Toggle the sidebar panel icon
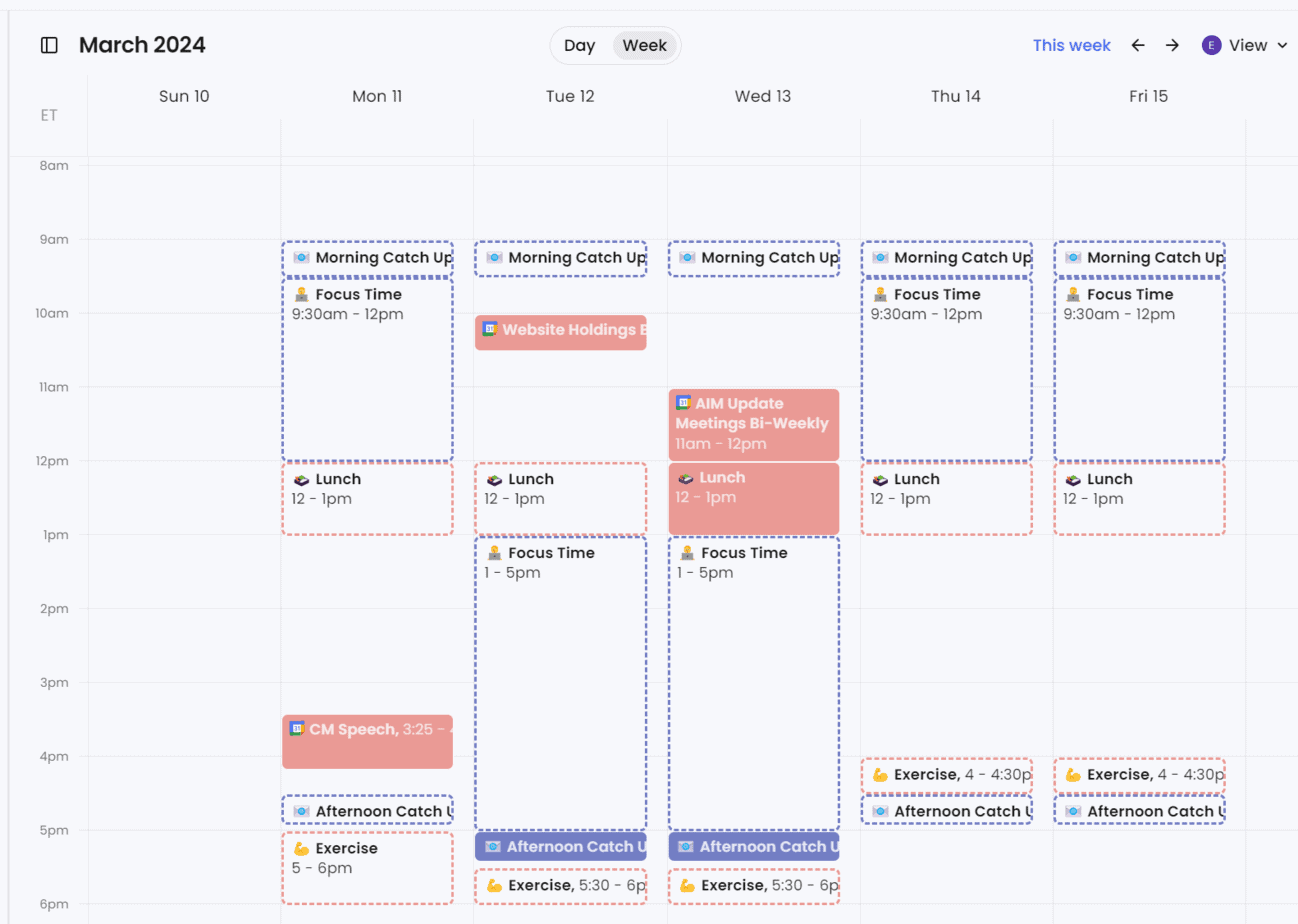 tap(49, 45)
